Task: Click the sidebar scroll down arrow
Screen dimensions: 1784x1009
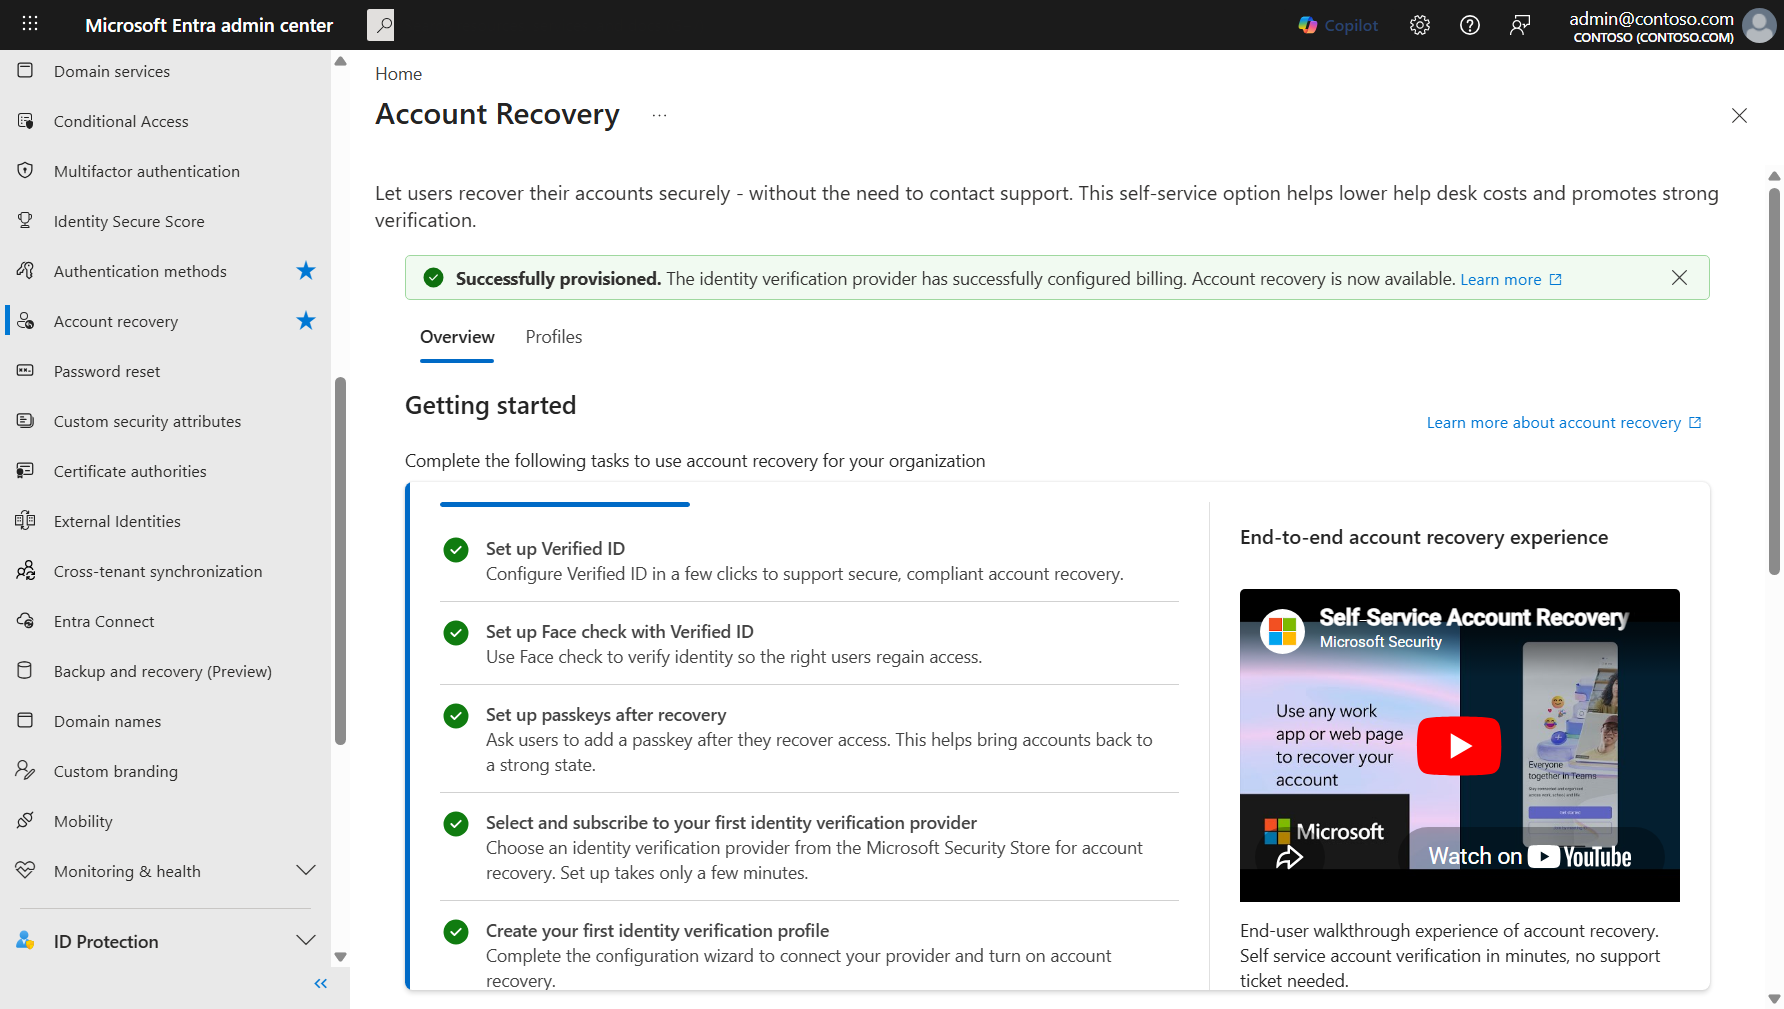Action: click(340, 957)
